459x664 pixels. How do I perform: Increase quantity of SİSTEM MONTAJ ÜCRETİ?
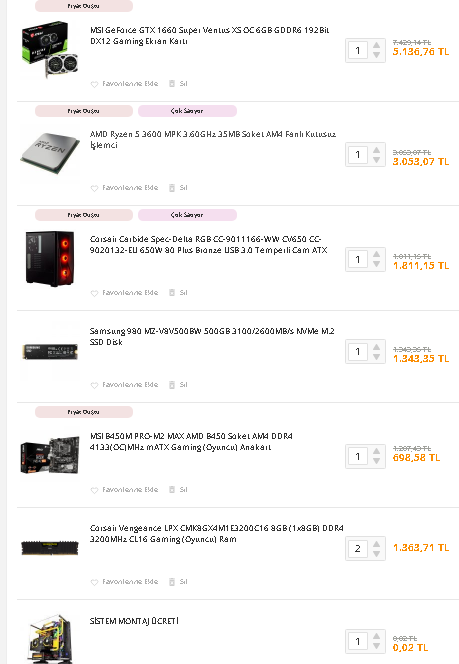pyautogui.click(x=376, y=636)
